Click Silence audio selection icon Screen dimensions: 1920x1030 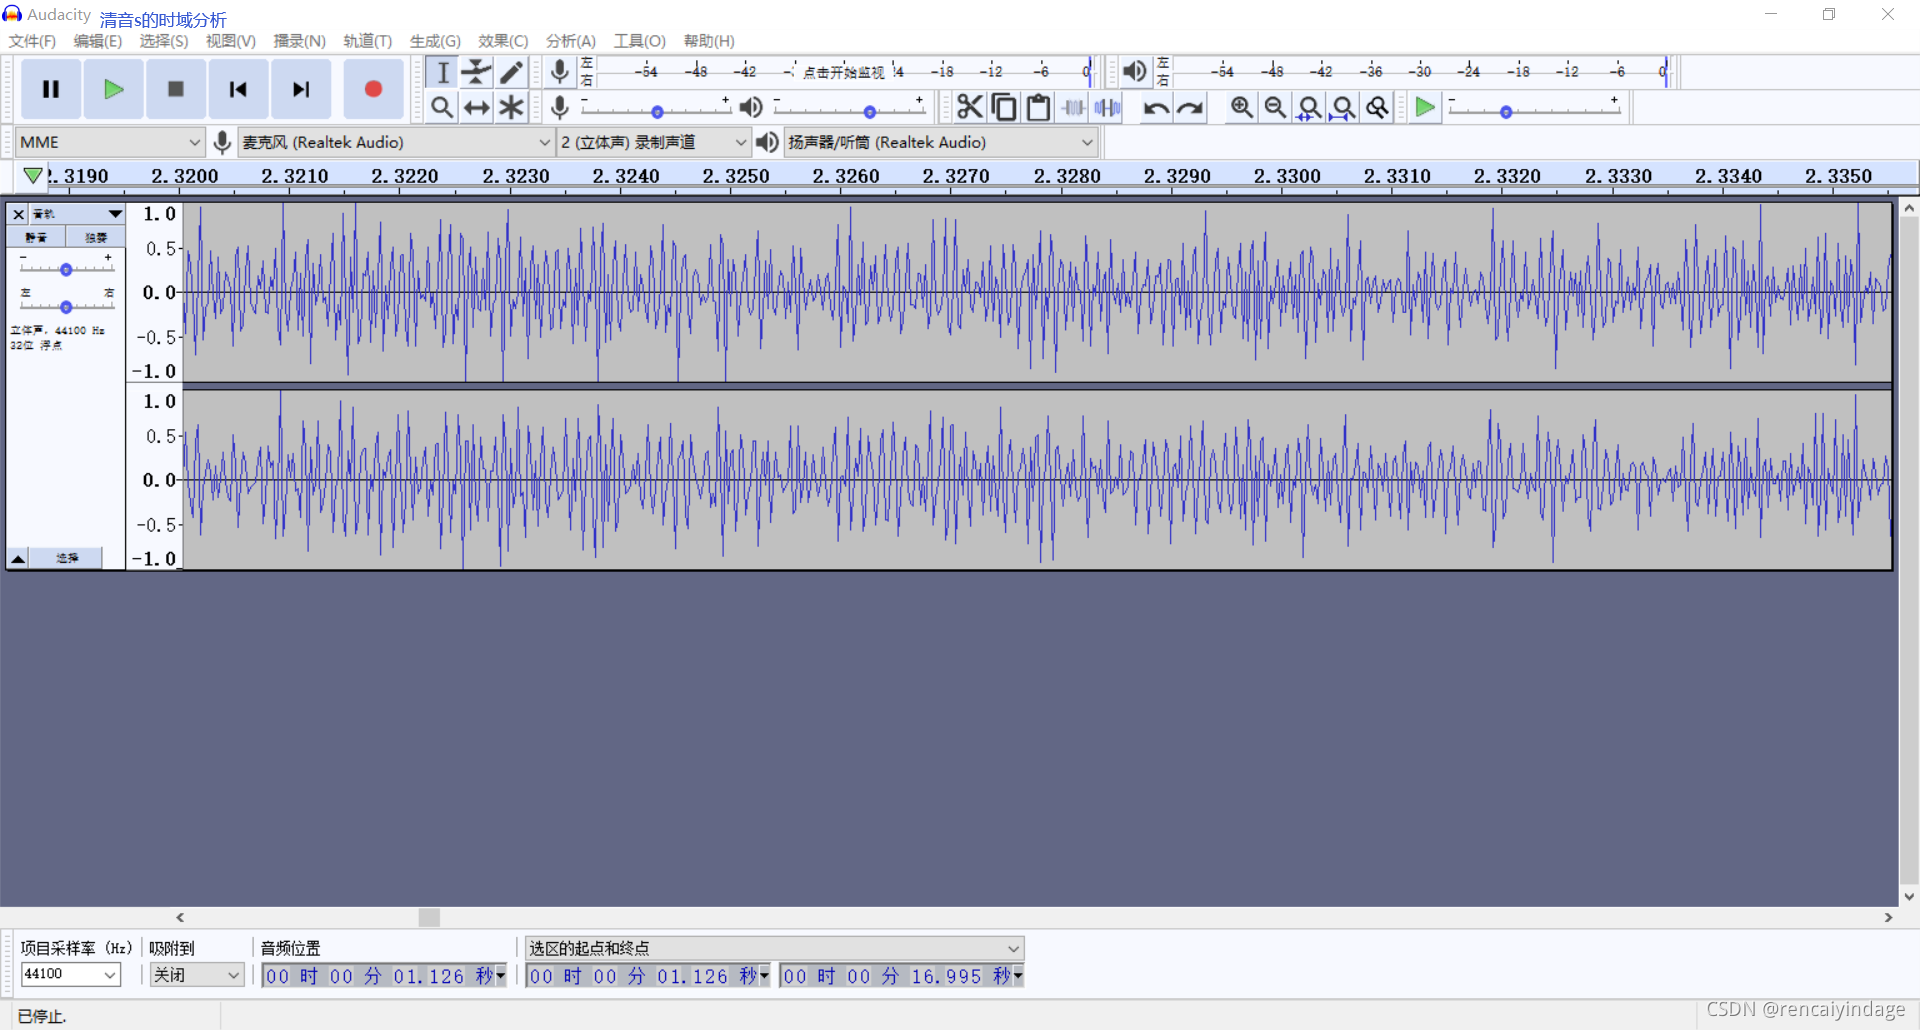point(1107,107)
